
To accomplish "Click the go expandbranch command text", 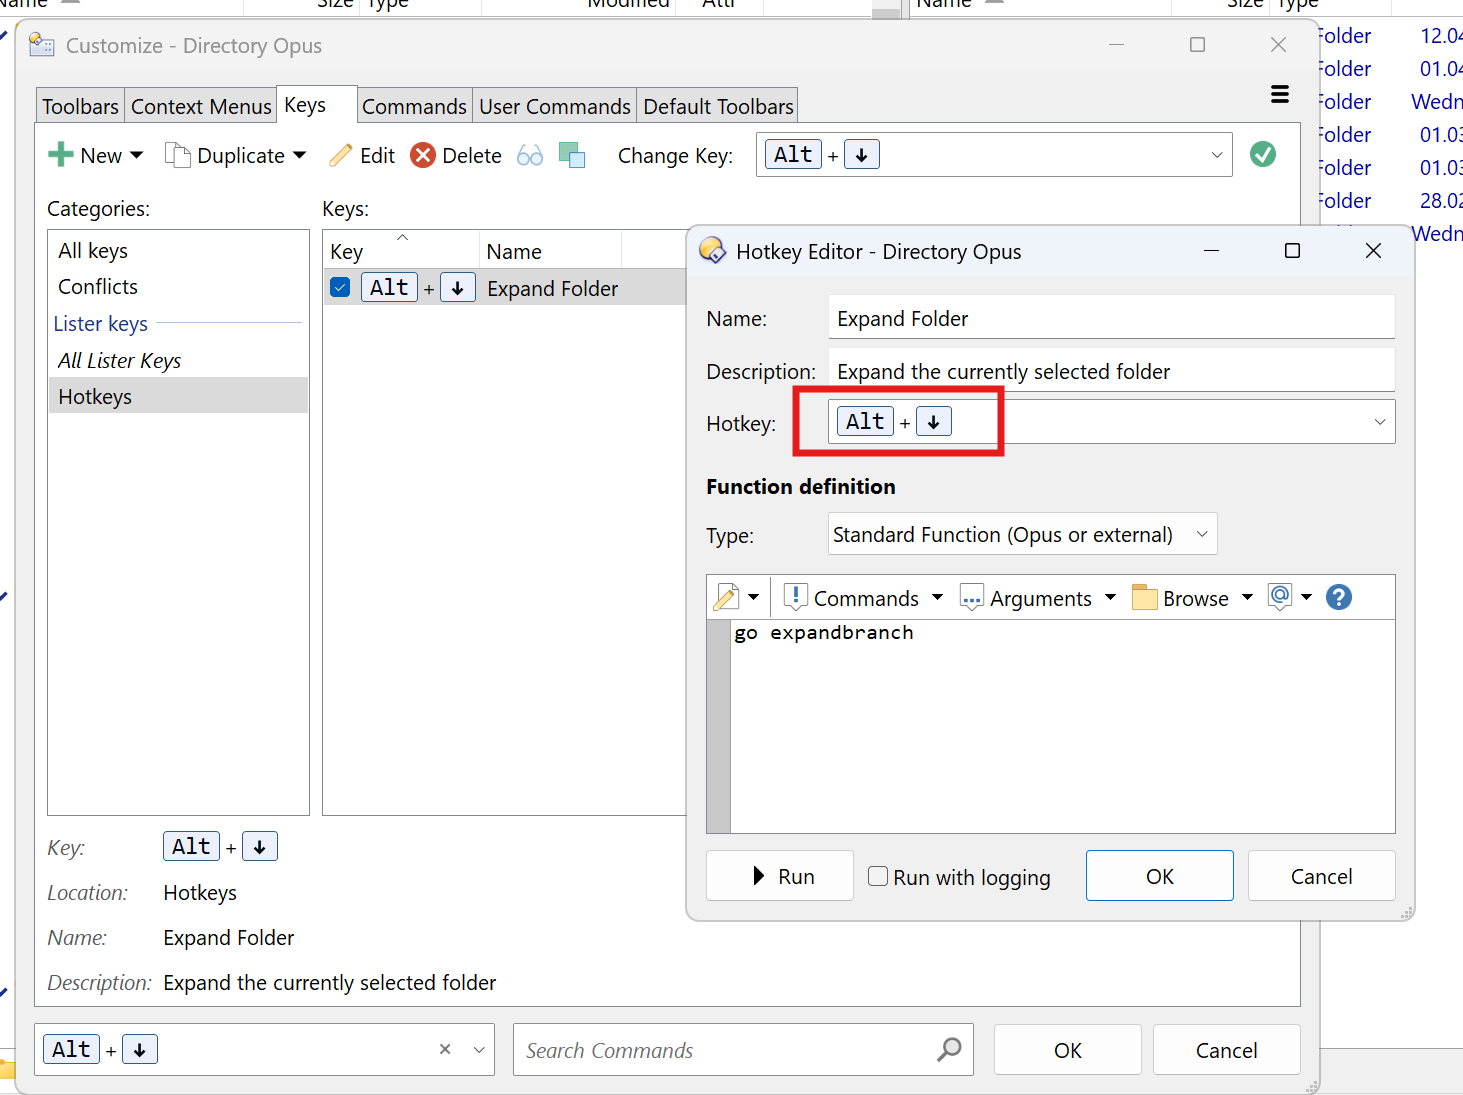I will point(824,633).
